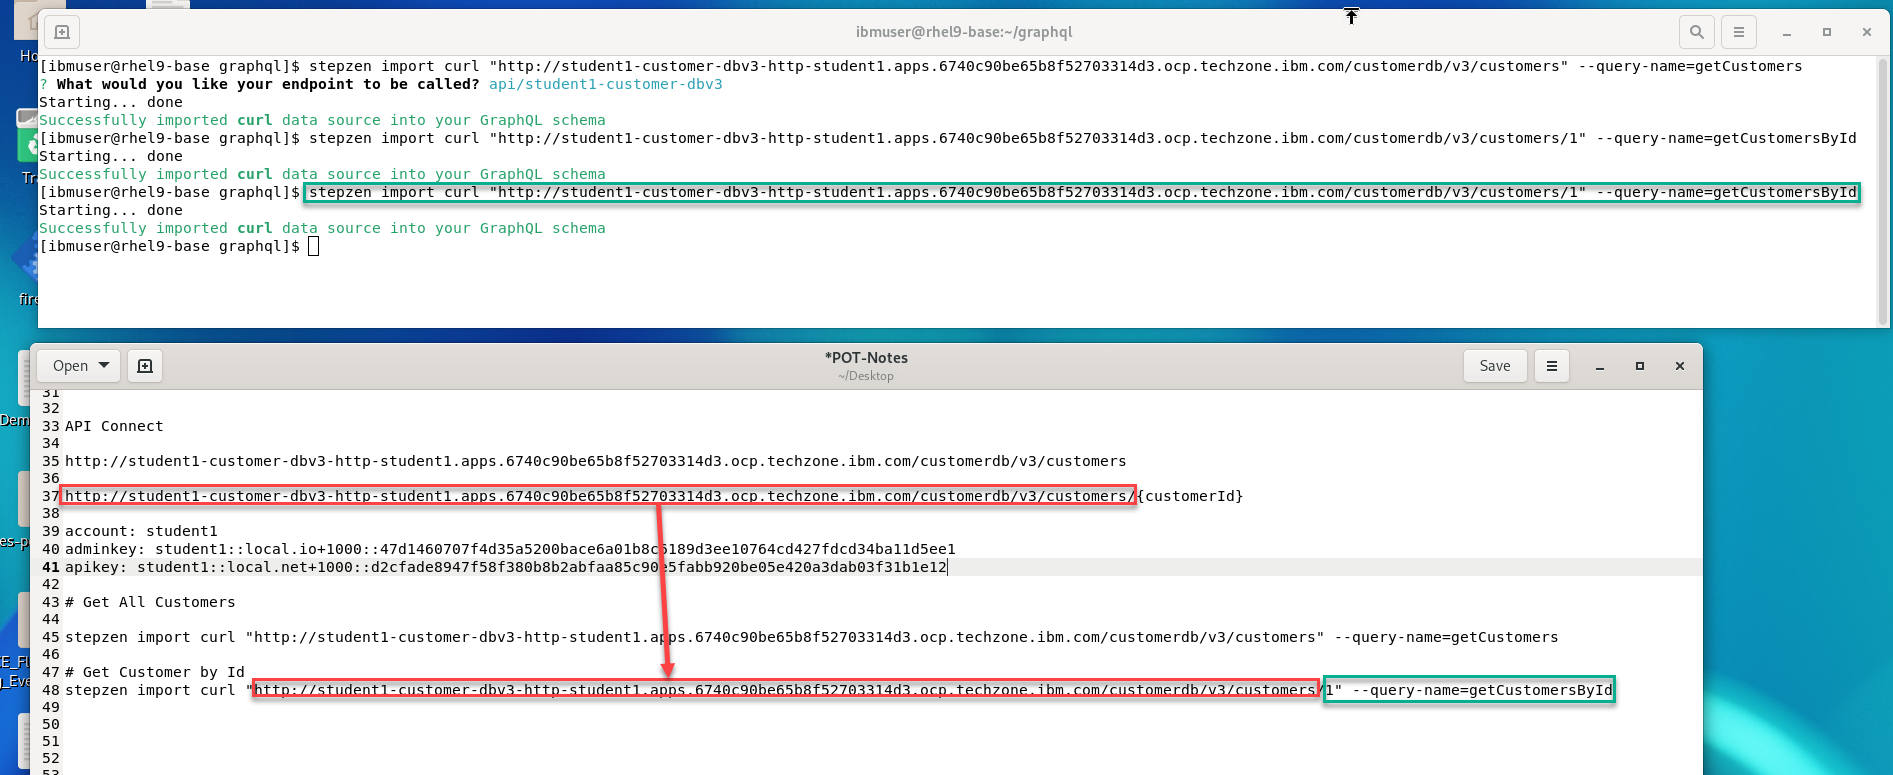
Task: Create a new document in text editor
Action: point(145,366)
